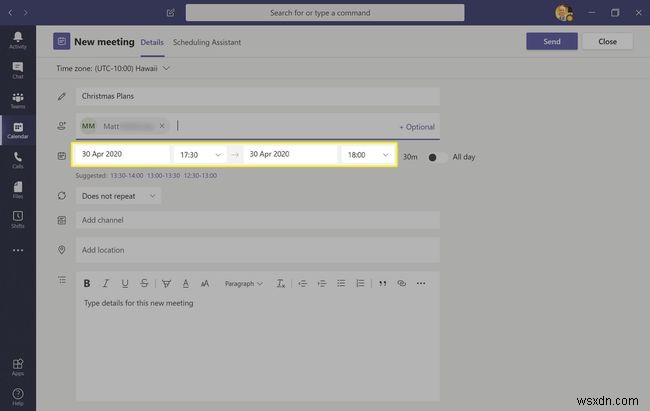Click the end date 30 Apr 2020 field
This screenshot has width=650, height=411.
(x=290, y=154)
